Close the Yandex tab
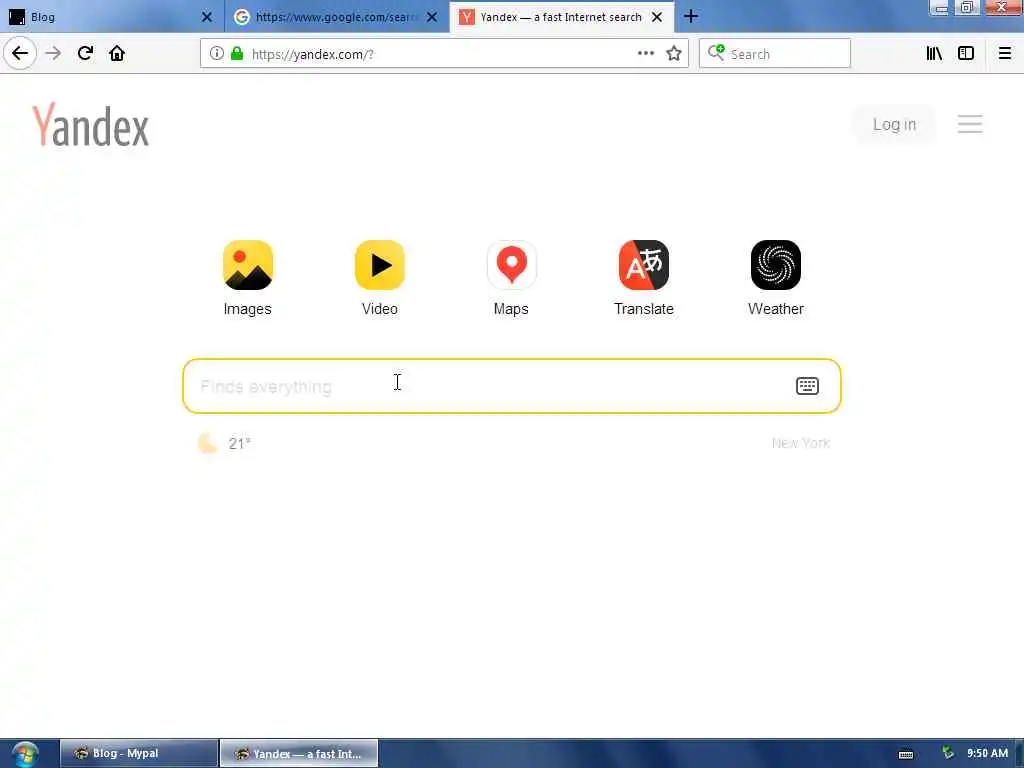The image size is (1024, 768). pos(657,17)
